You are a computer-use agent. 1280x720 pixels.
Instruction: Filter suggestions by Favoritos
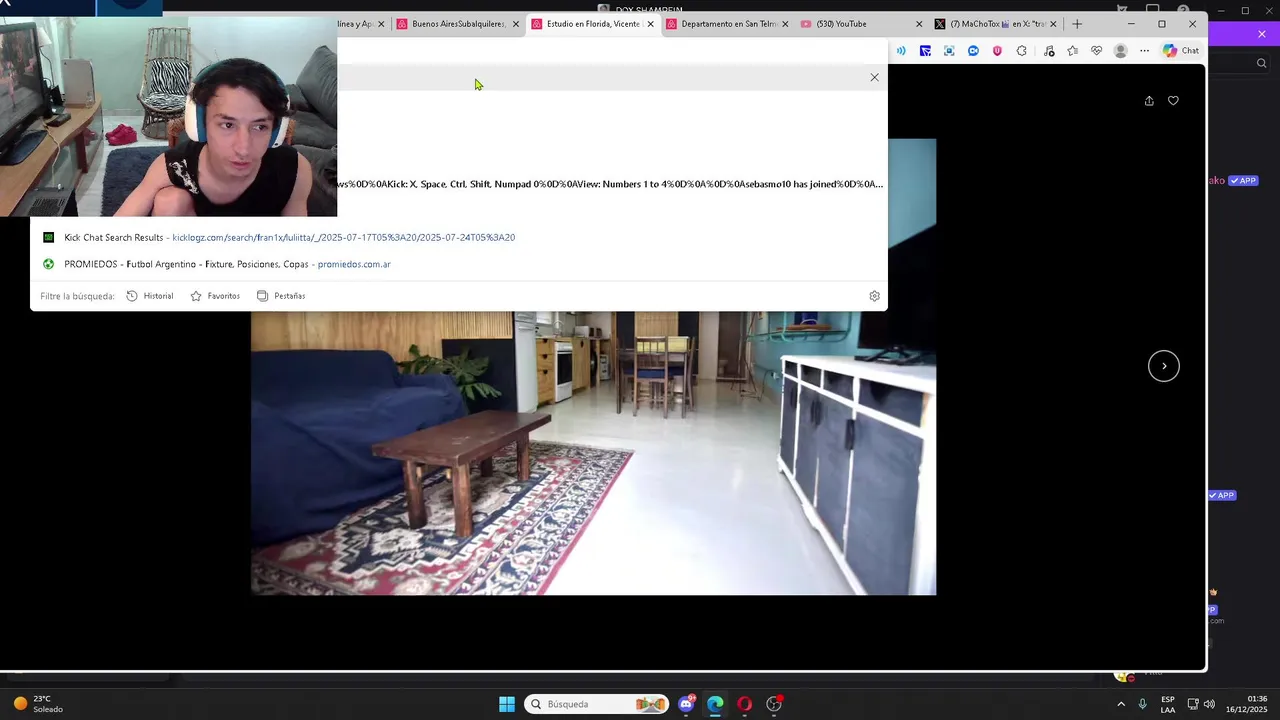click(215, 296)
